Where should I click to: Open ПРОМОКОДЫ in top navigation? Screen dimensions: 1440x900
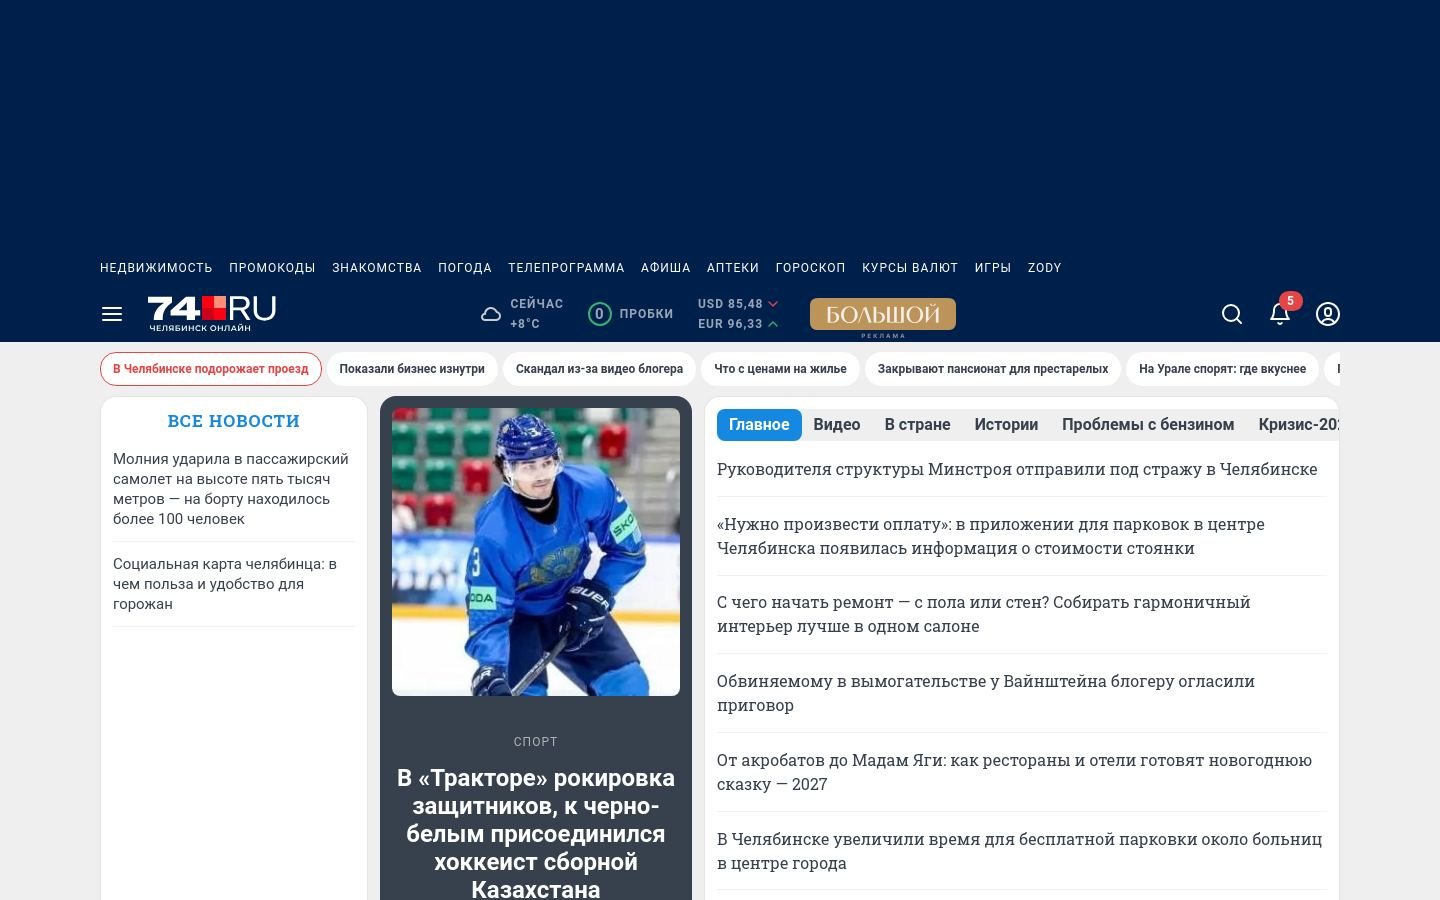point(272,268)
